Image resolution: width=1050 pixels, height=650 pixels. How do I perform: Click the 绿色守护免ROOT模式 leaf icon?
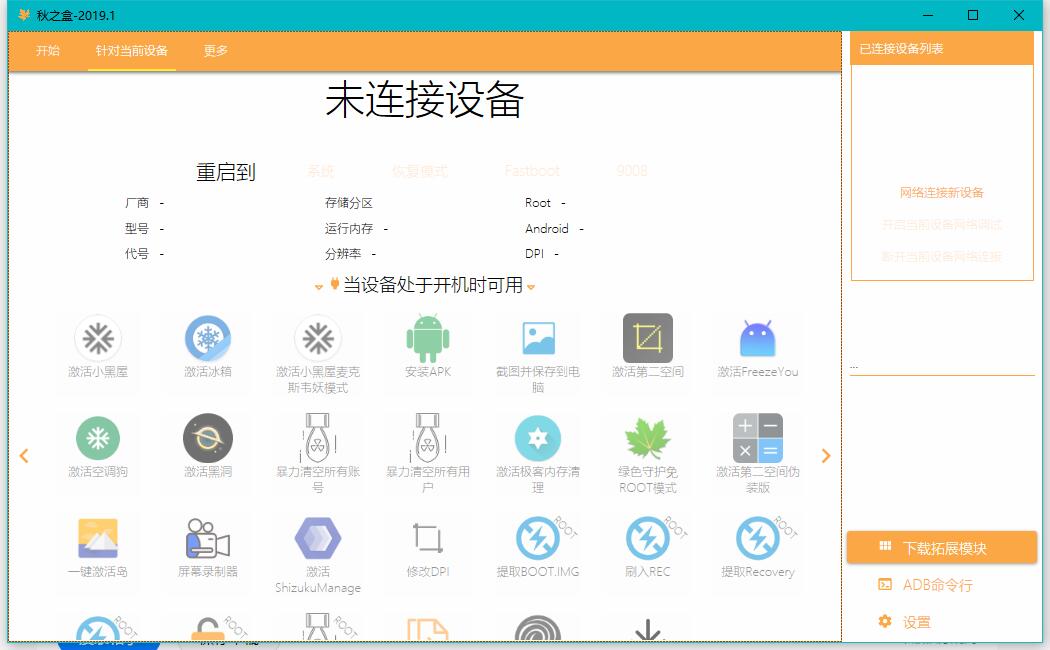pos(648,438)
